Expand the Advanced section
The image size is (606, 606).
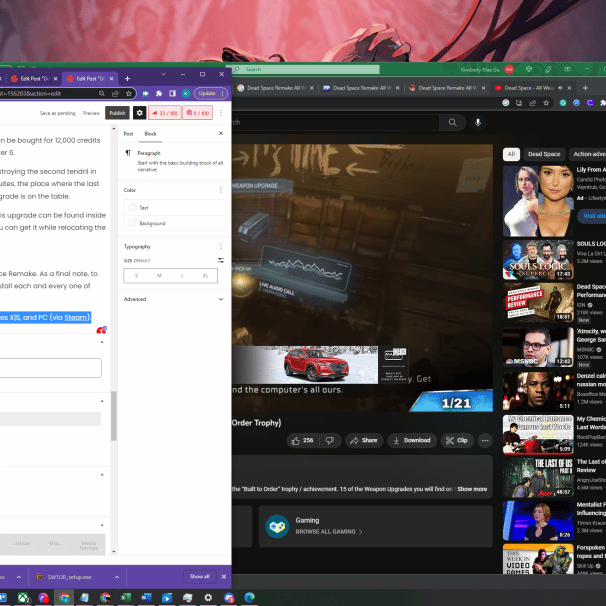coord(174,299)
